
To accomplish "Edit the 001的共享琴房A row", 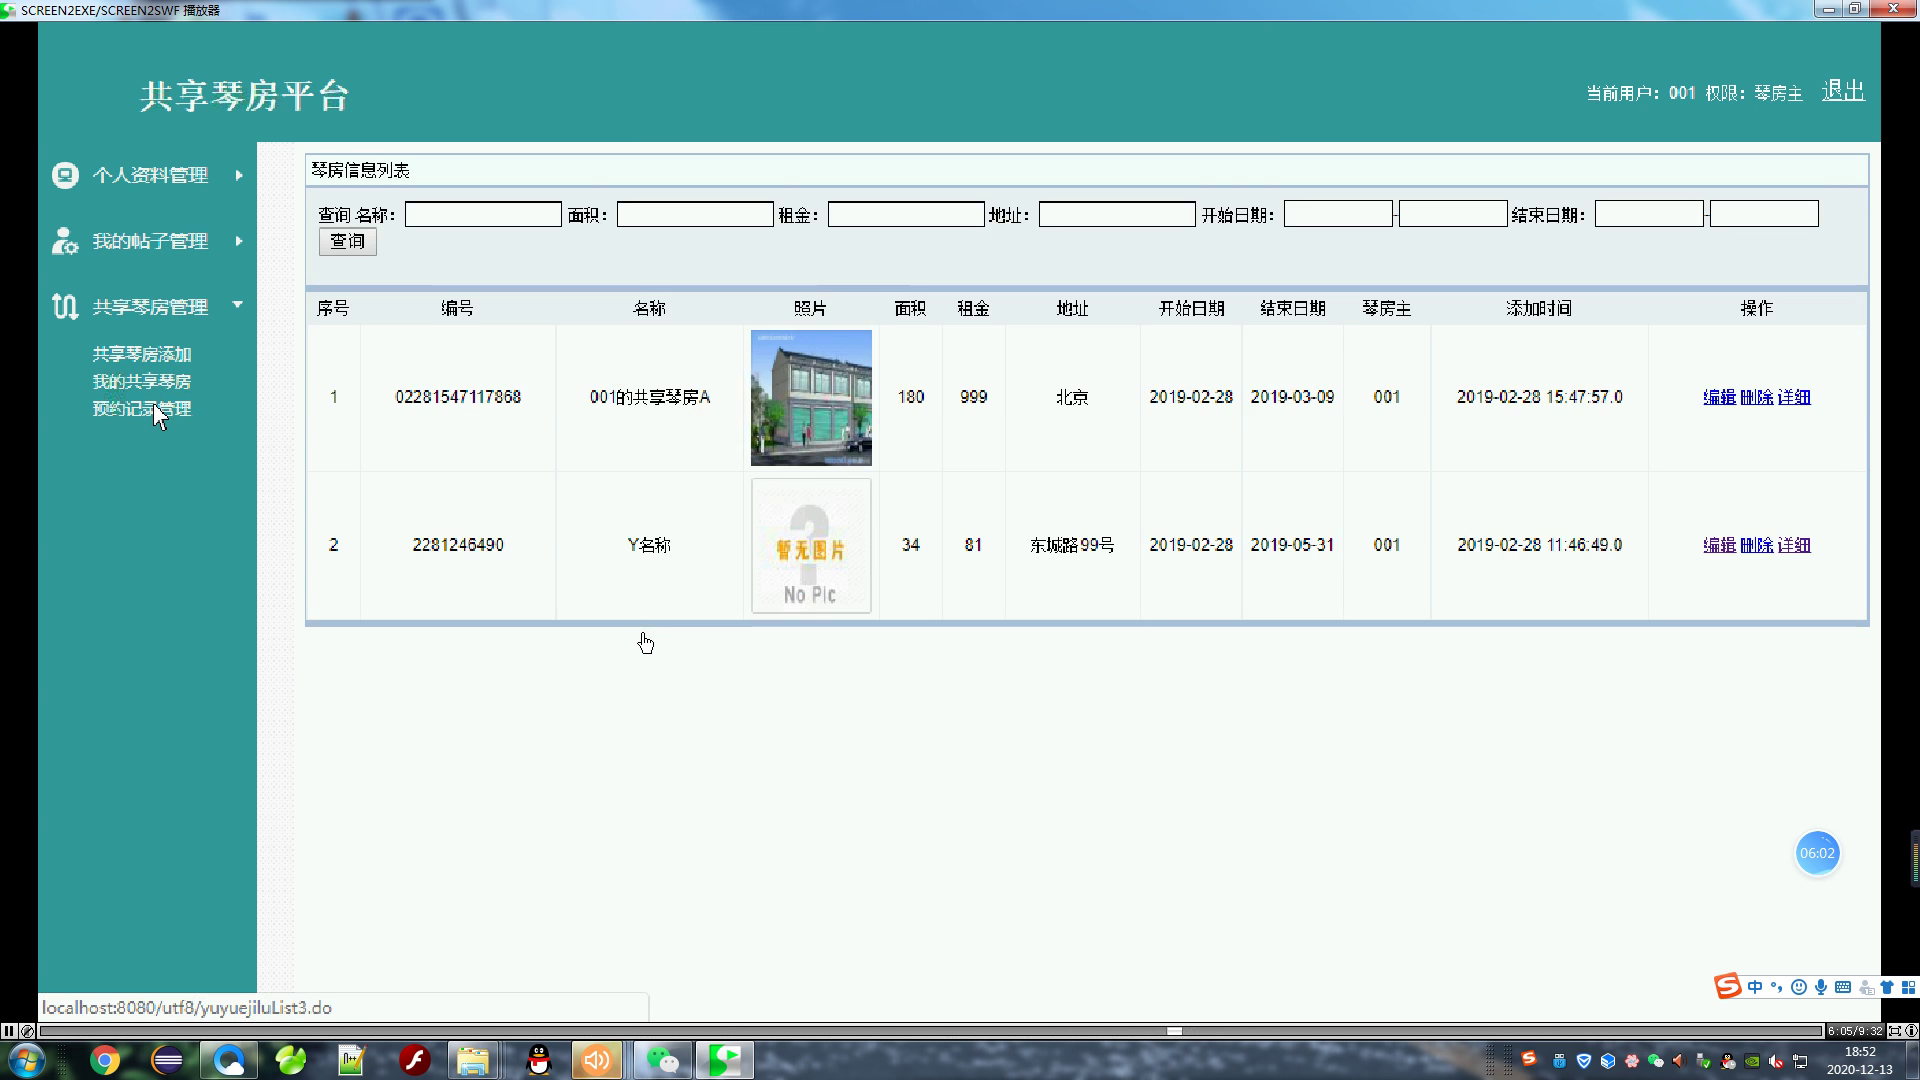I will [1719, 397].
